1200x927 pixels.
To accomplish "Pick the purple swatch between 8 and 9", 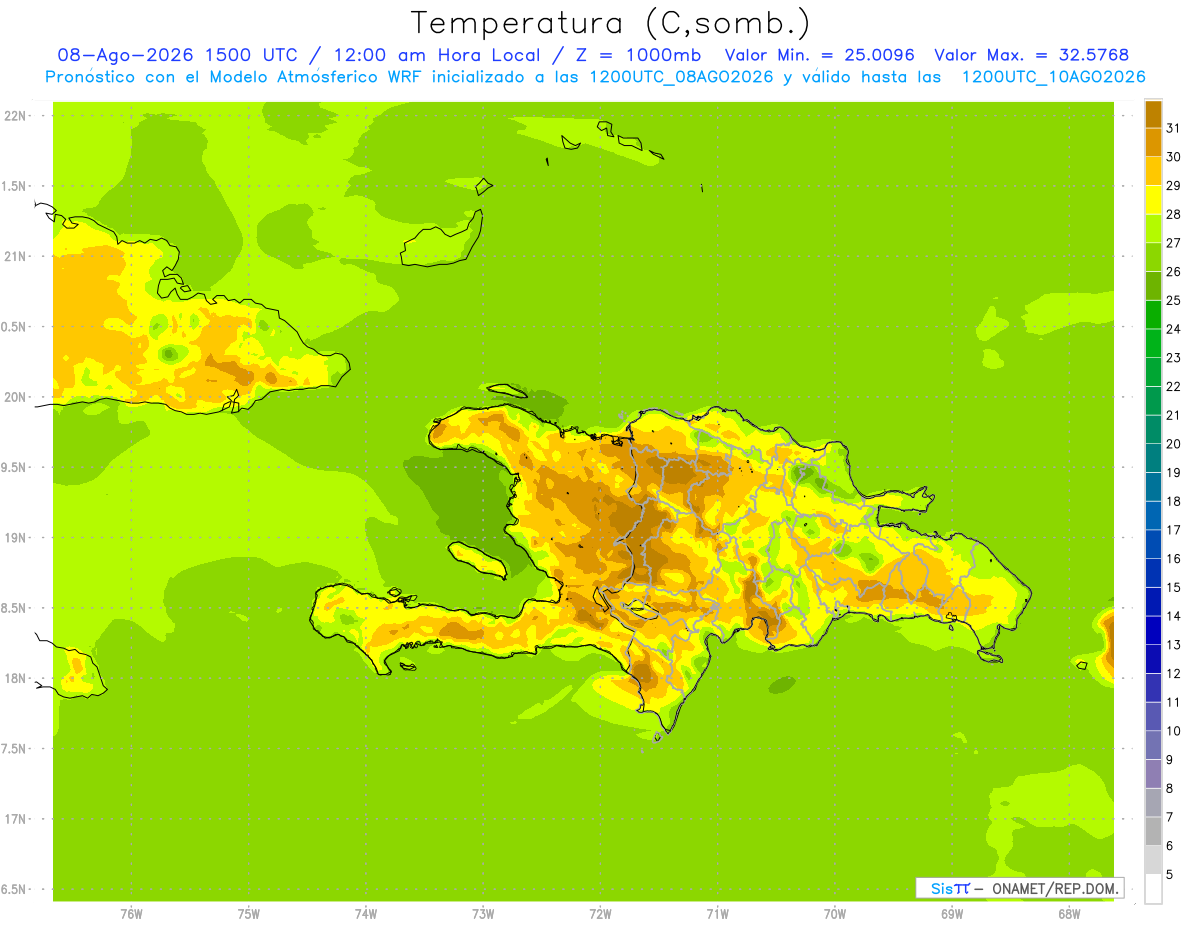I will coord(1153,774).
